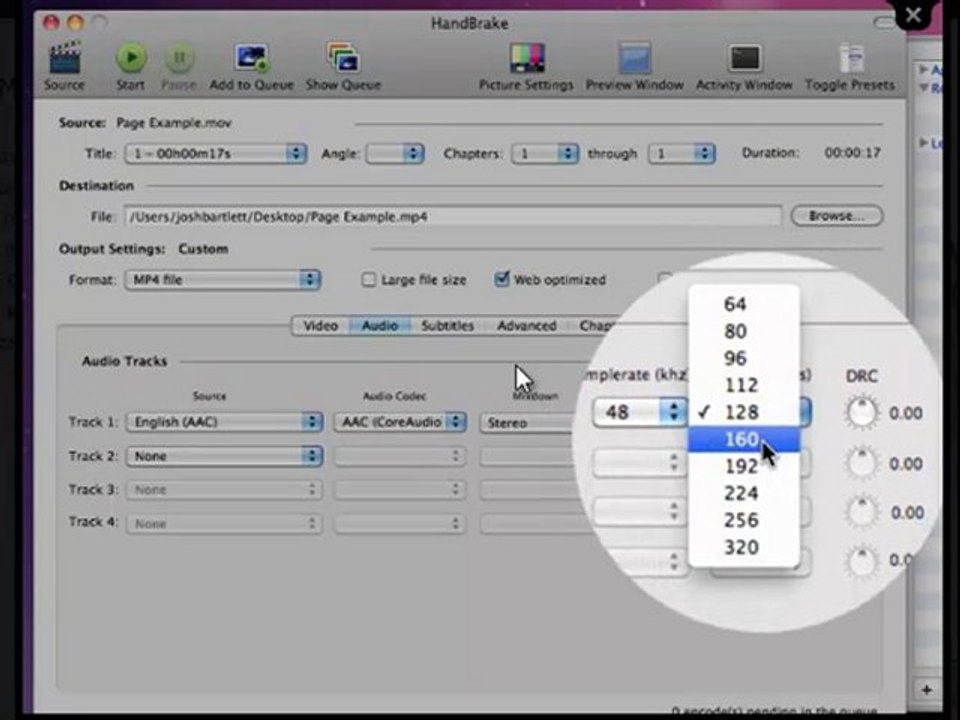Enable the Large file size checkbox
The width and height of the screenshot is (960, 720).
pyautogui.click(x=369, y=280)
